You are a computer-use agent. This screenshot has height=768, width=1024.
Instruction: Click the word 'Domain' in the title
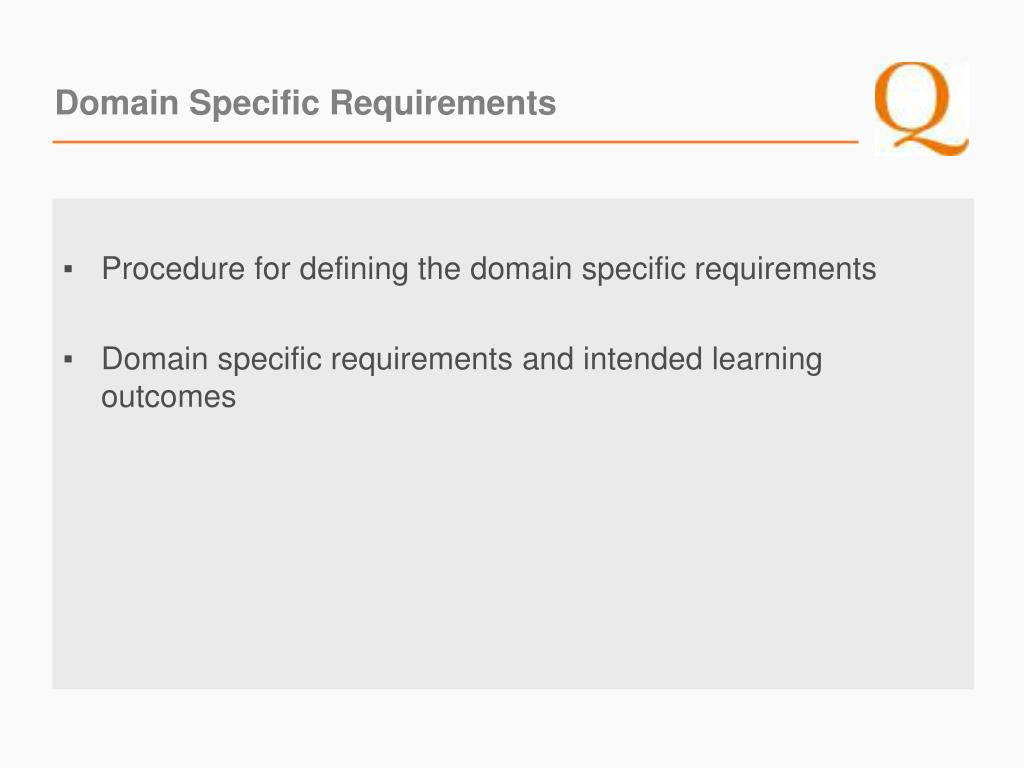coord(117,103)
